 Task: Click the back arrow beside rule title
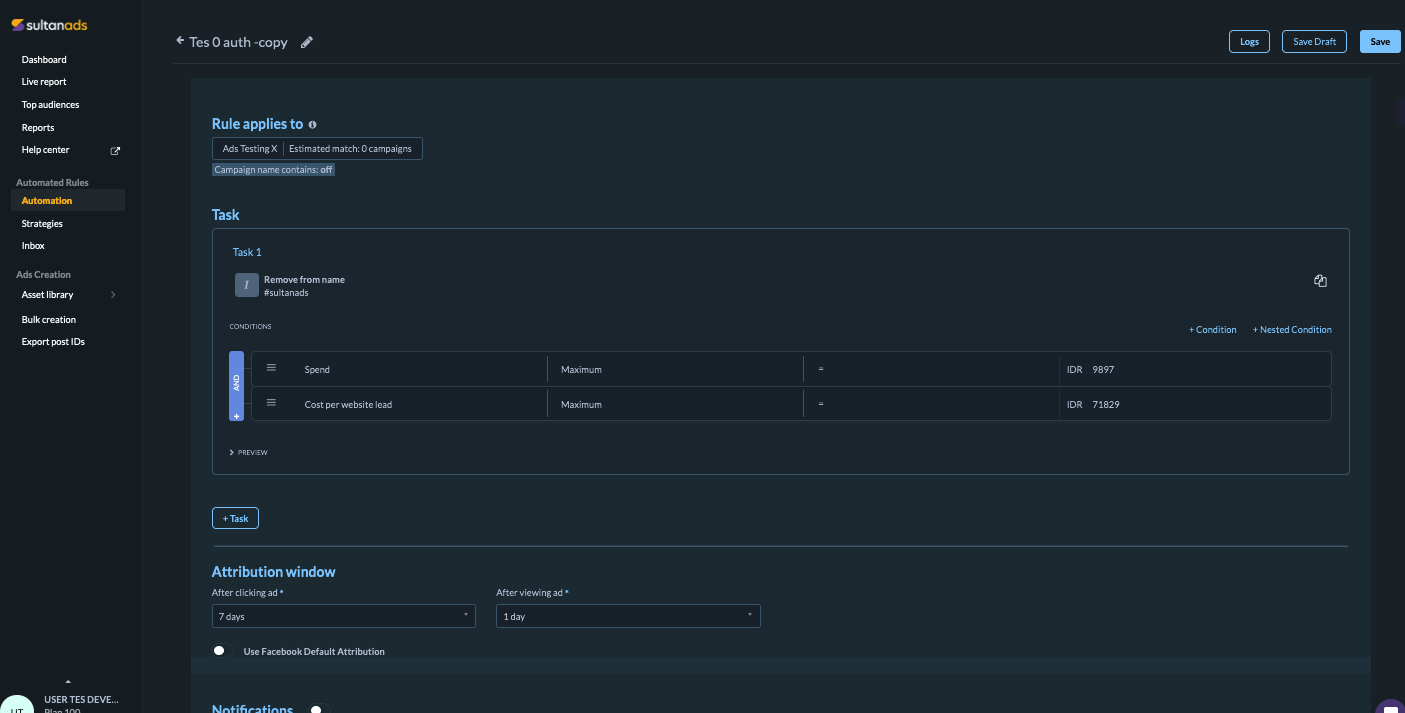[180, 41]
